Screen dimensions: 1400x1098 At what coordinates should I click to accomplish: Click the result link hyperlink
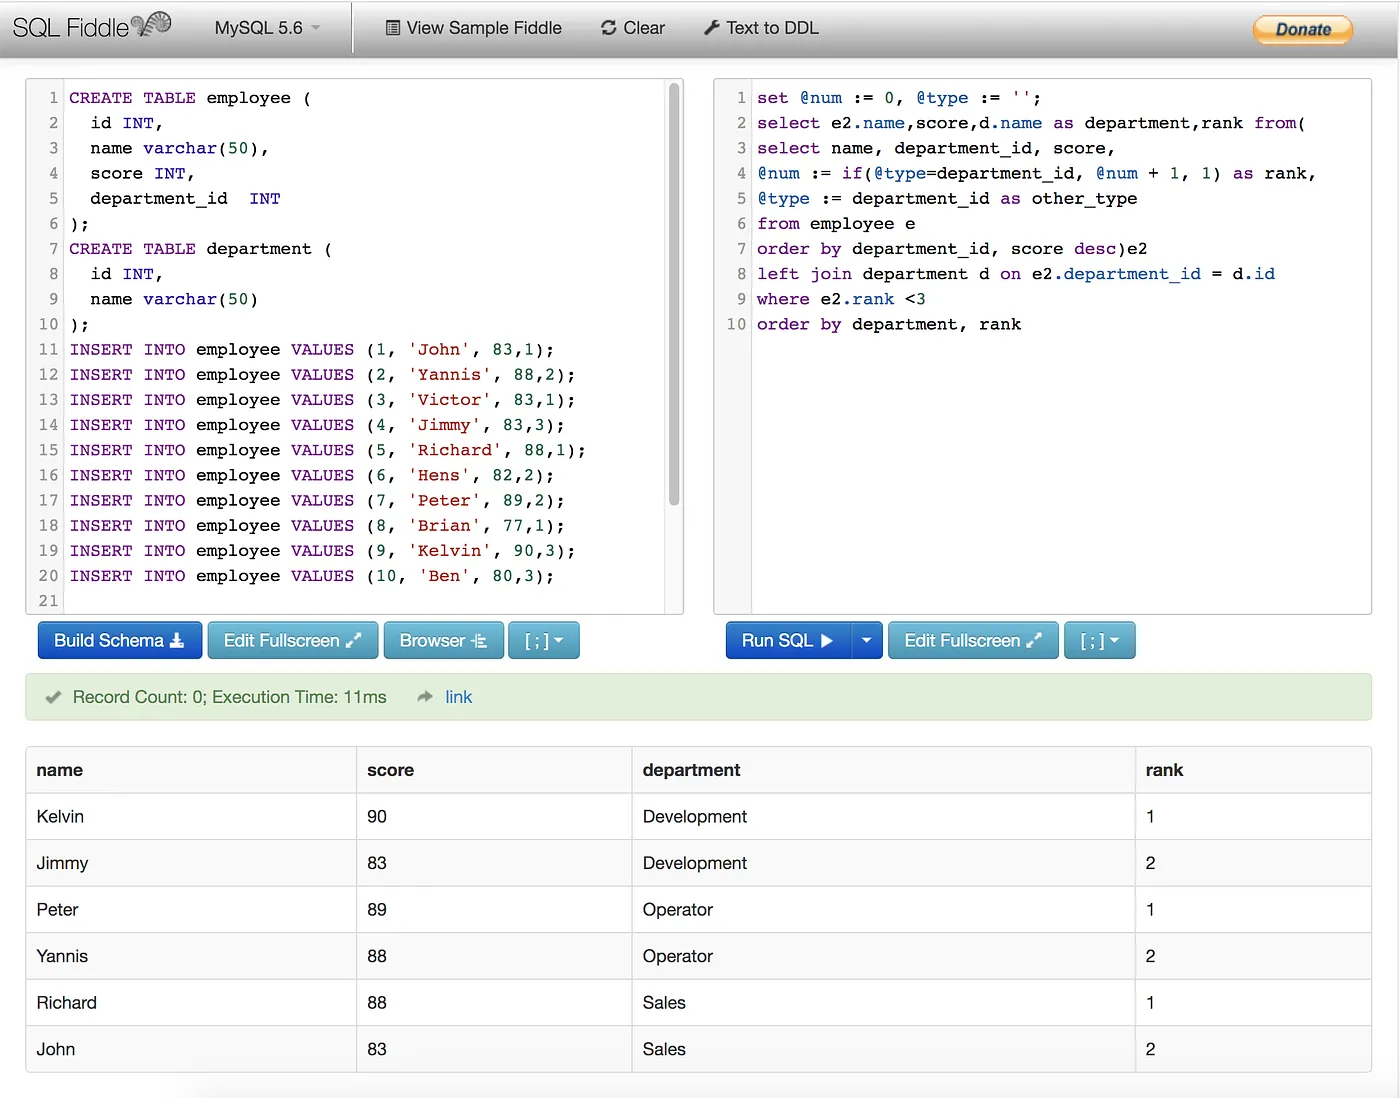click(x=459, y=697)
